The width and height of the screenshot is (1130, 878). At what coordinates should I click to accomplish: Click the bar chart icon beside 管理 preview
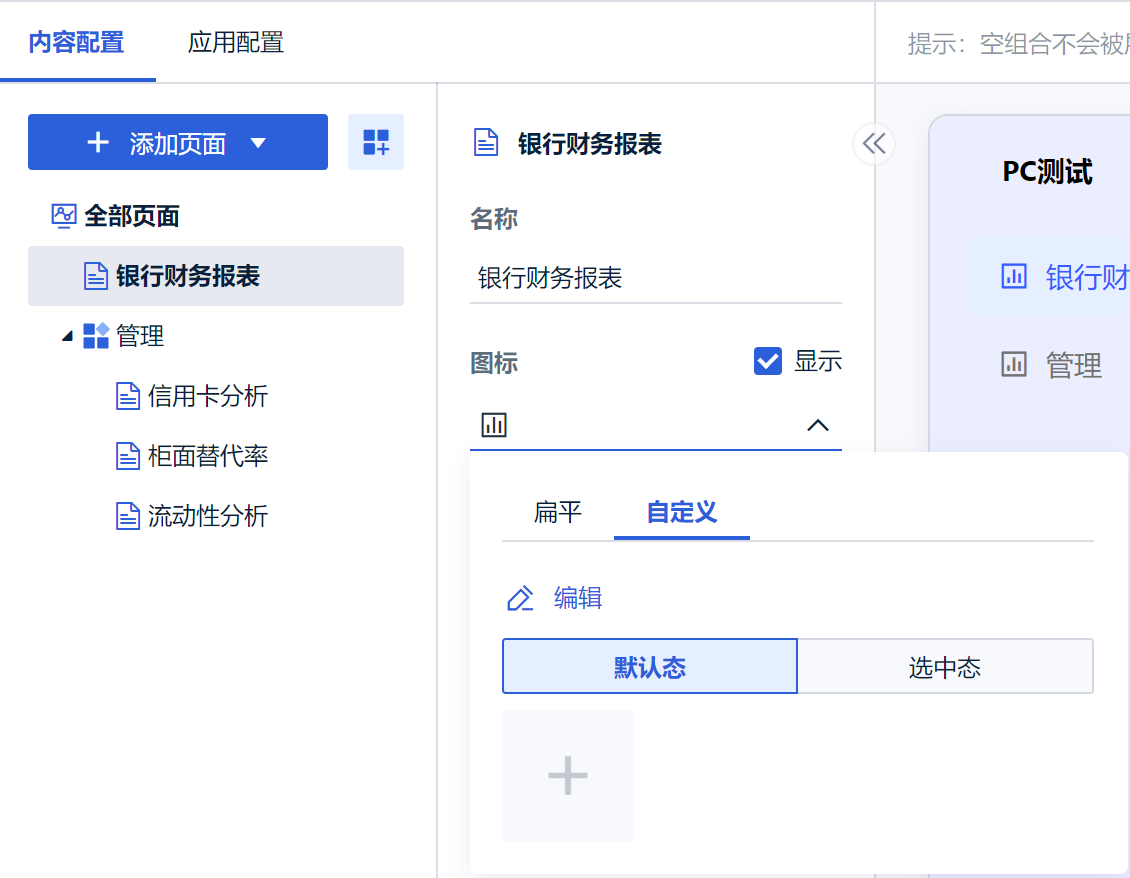(x=1014, y=365)
